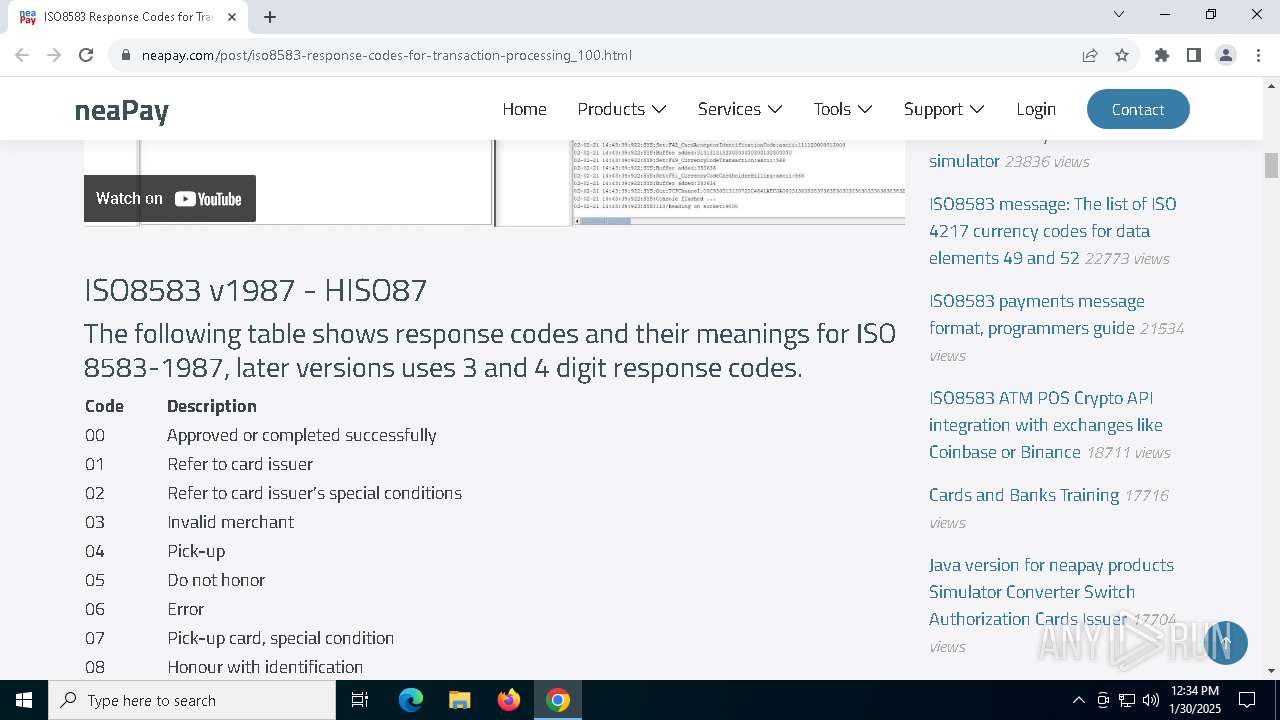Open Task View in the taskbar

(360, 700)
